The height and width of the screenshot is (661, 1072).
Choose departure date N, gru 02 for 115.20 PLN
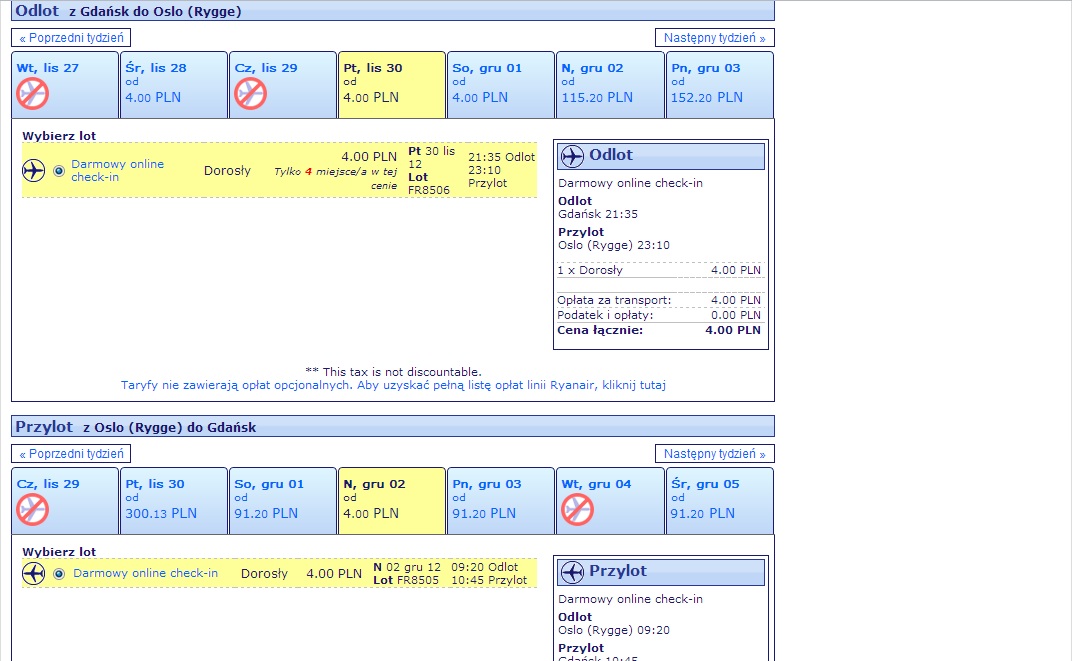tap(611, 85)
